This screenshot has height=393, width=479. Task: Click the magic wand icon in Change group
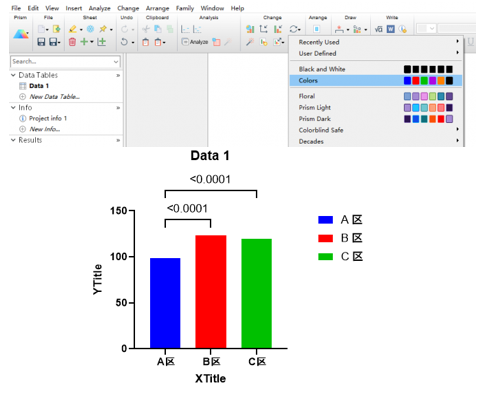click(250, 42)
